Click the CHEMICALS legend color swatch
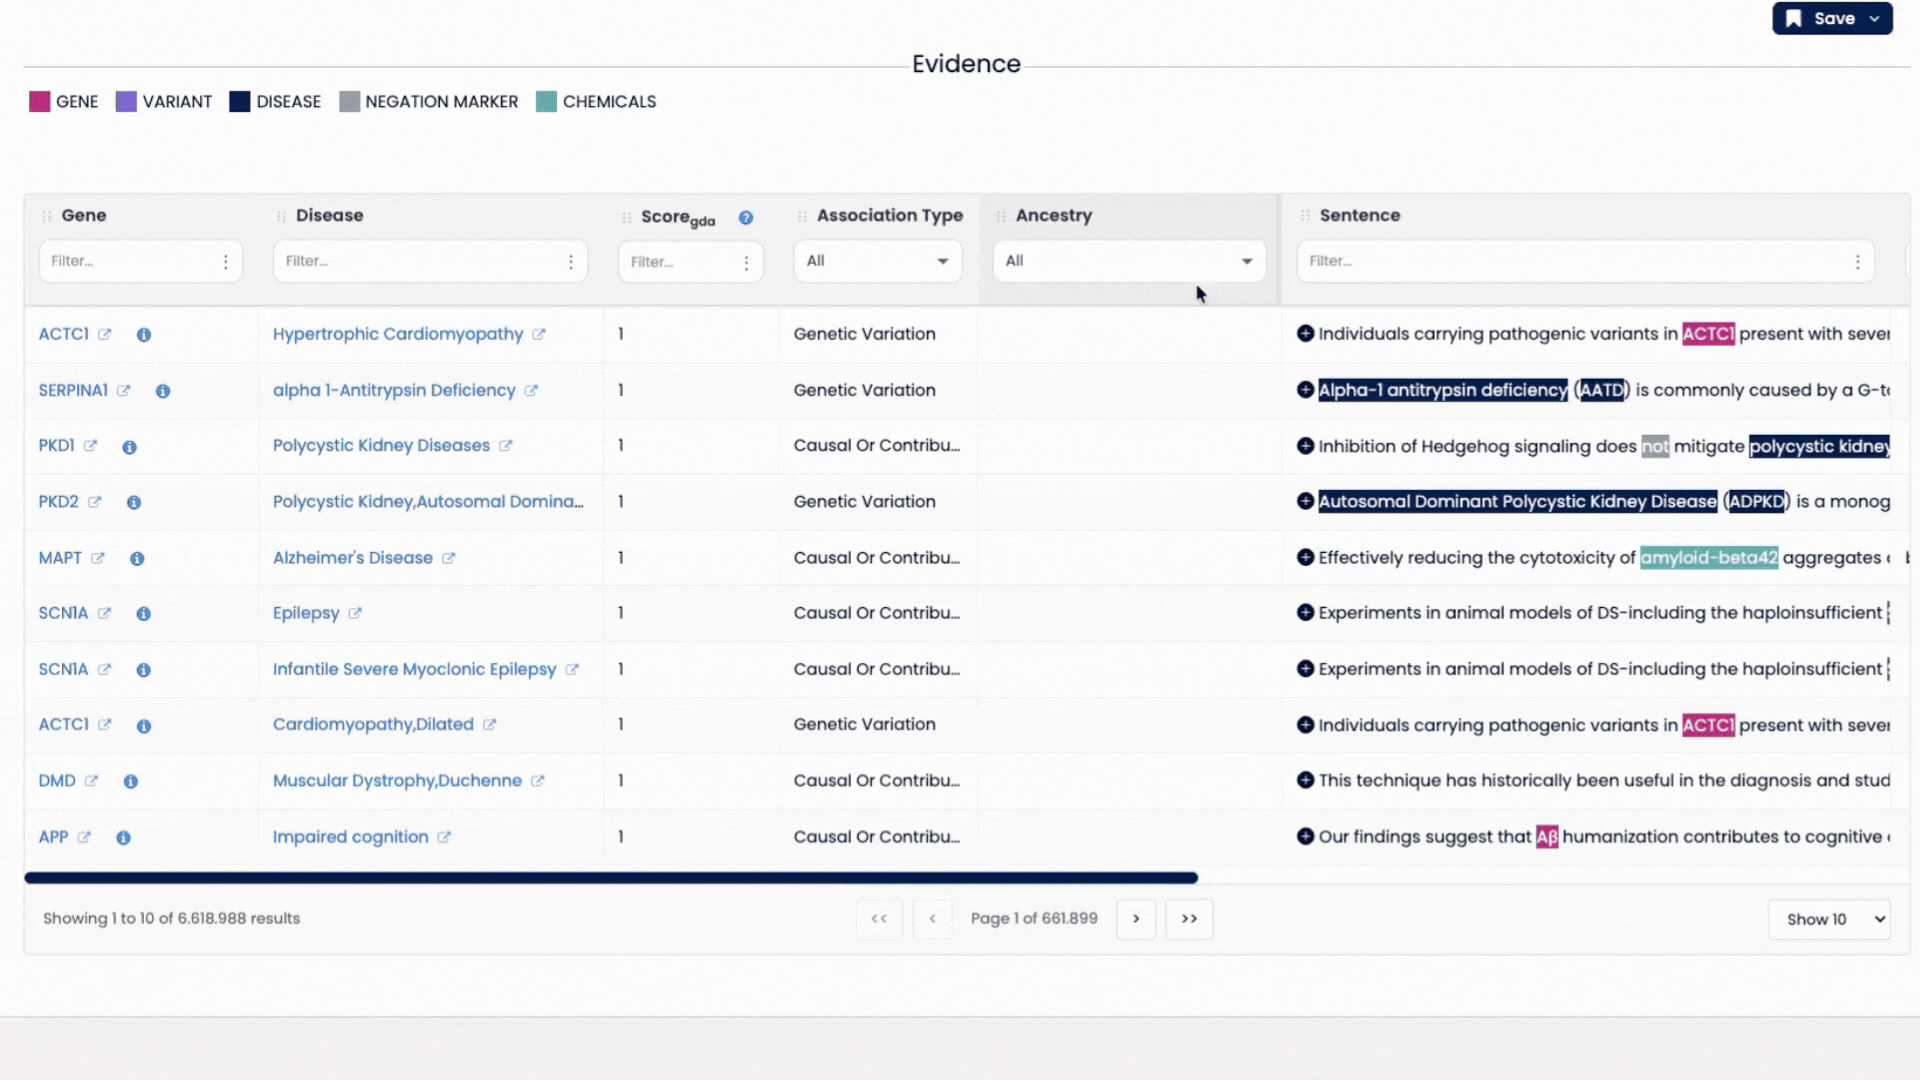The height and width of the screenshot is (1080, 1920). tap(546, 102)
